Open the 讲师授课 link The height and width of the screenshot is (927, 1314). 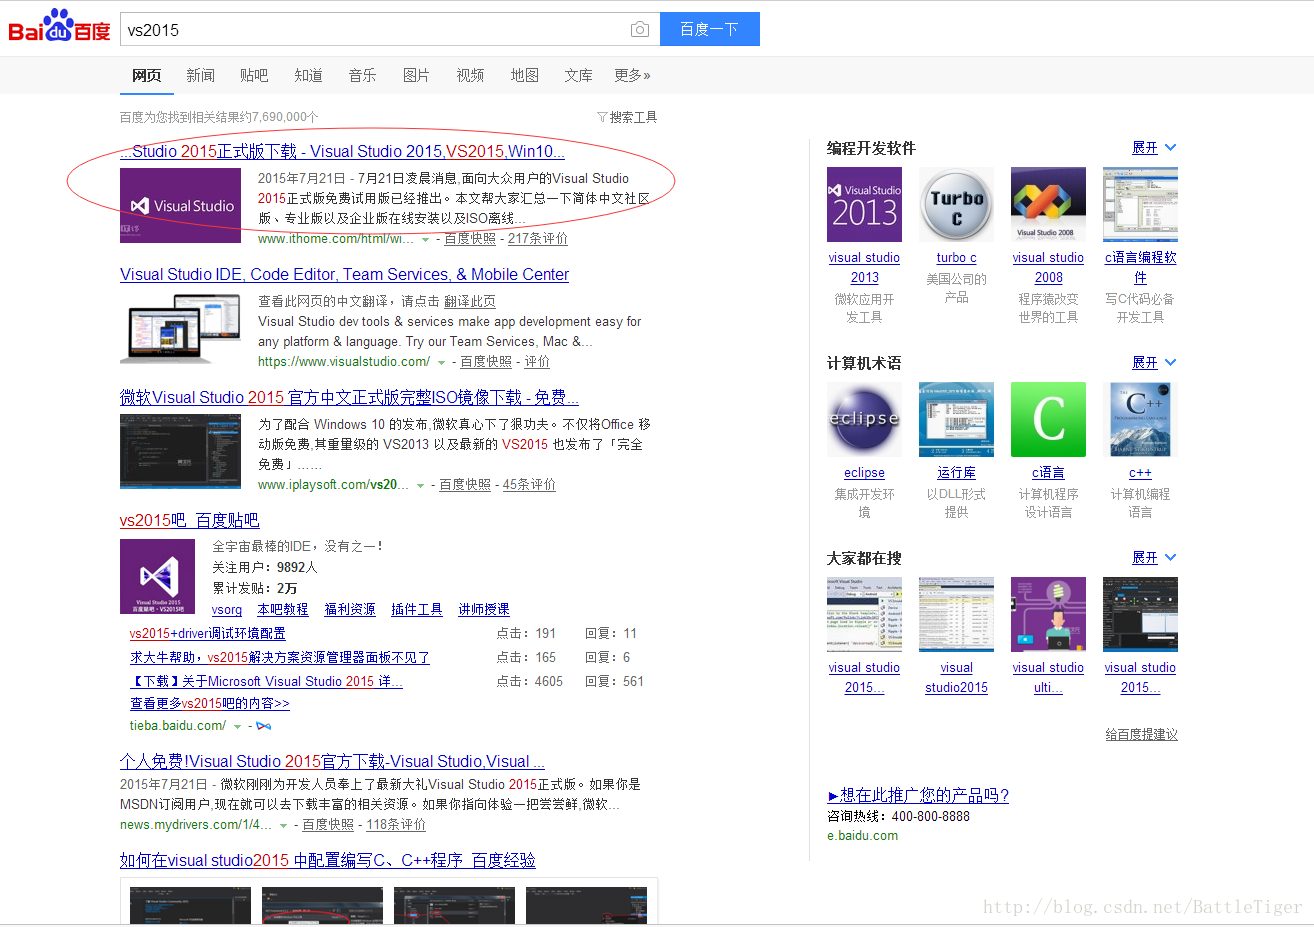(x=484, y=610)
